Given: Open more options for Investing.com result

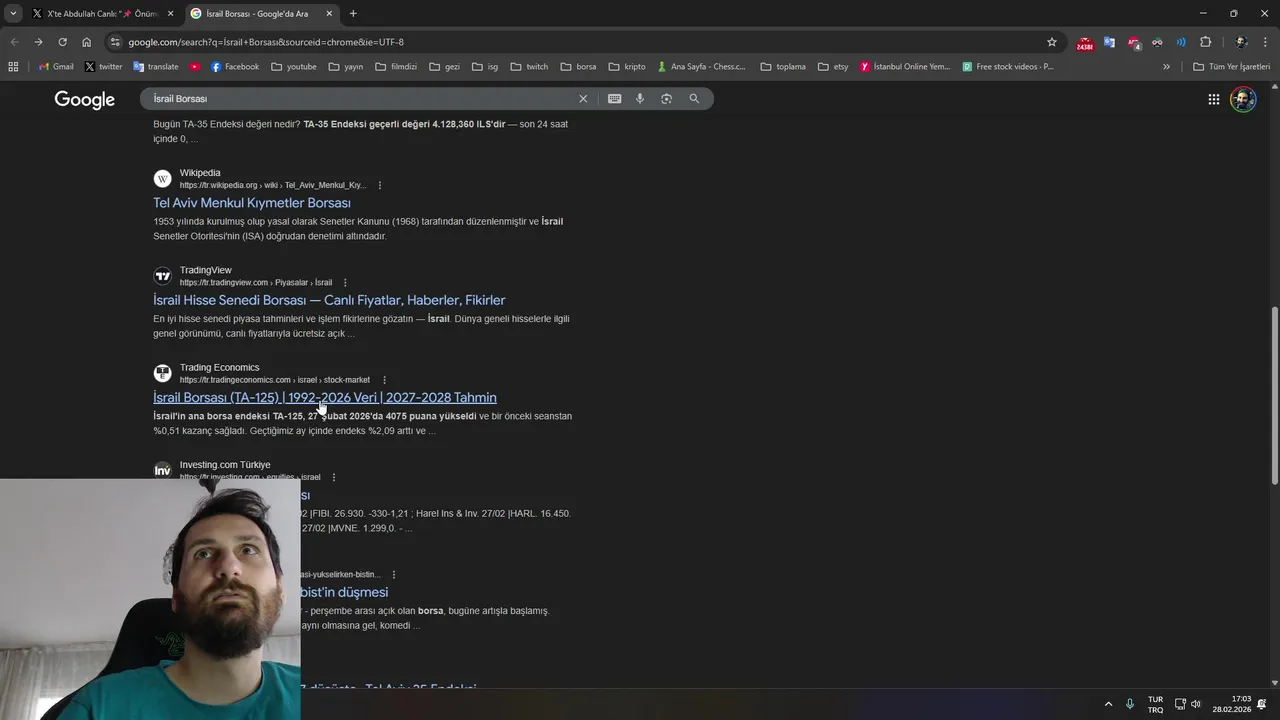Looking at the screenshot, I should (334, 478).
